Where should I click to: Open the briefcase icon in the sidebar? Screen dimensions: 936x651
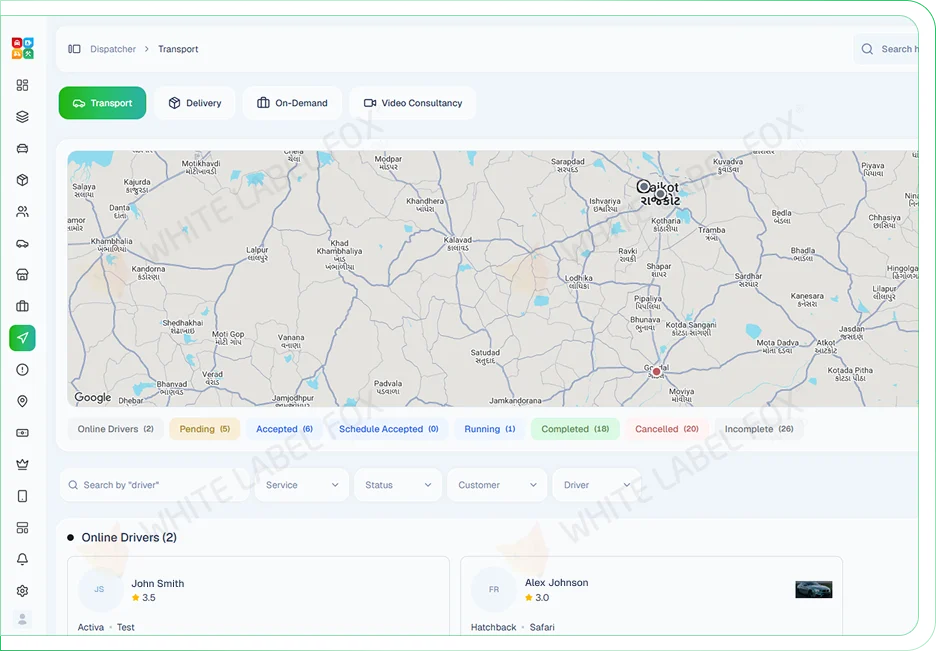coord(22,306)
